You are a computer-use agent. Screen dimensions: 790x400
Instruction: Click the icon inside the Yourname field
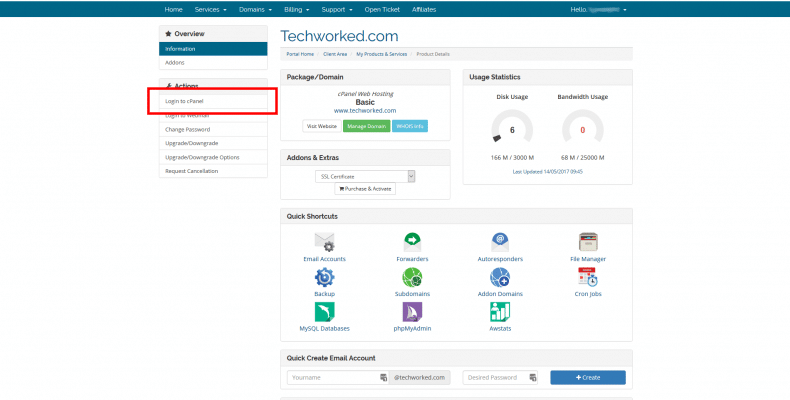click(383, 377)
